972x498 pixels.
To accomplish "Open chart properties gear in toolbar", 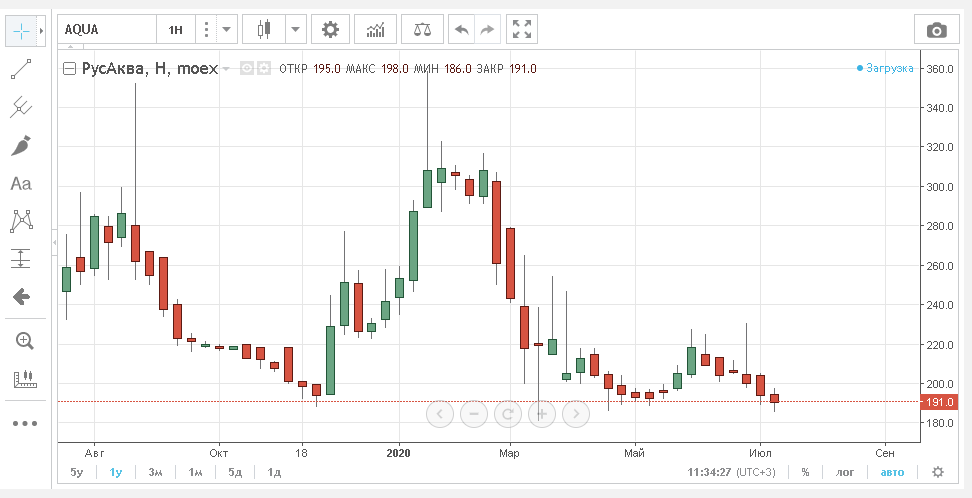I will tap(330, 29).
